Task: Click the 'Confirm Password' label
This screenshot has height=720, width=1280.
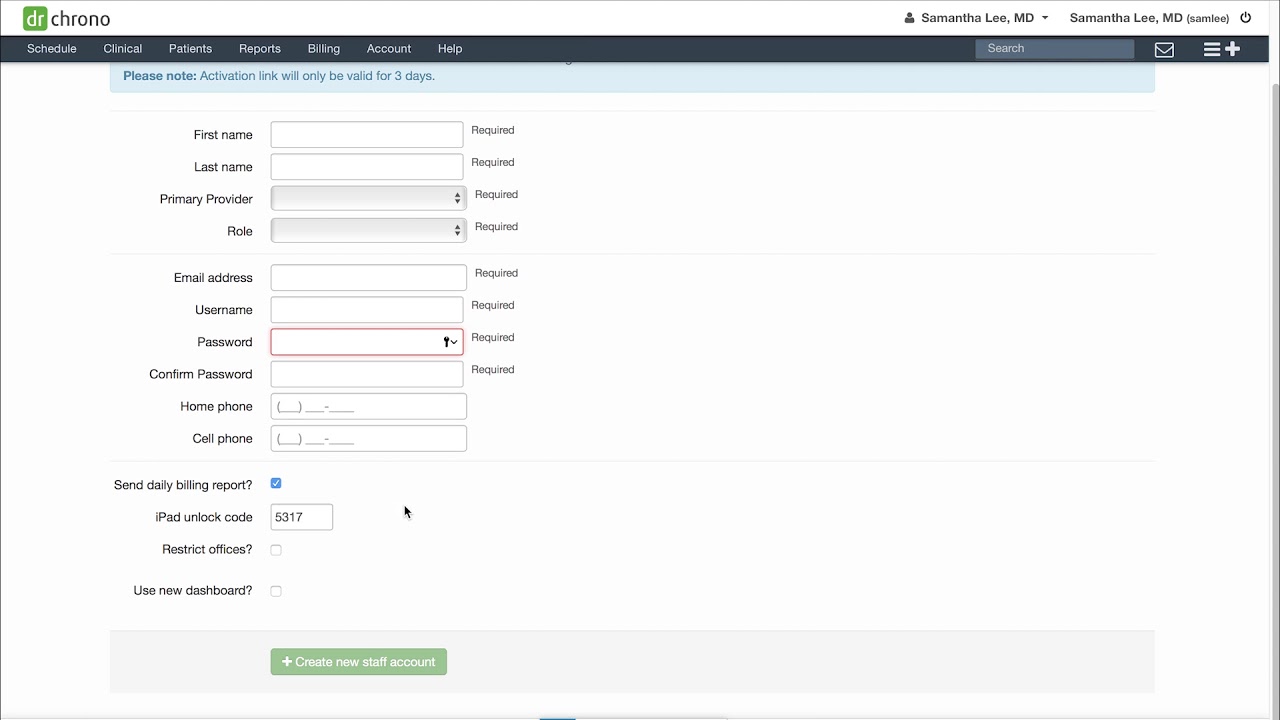Action: [201, 374]
